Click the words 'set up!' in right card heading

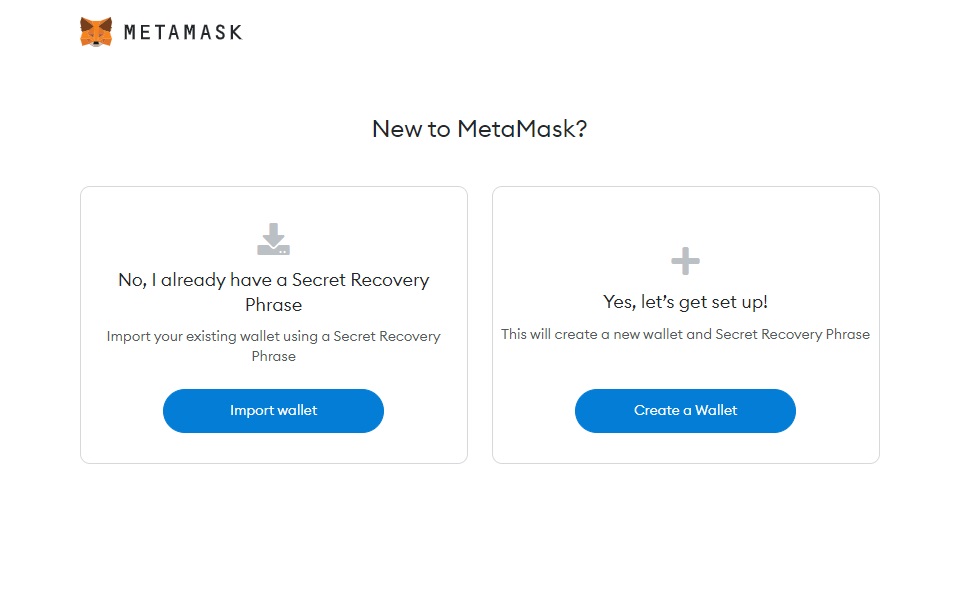[x=739, y=302]
